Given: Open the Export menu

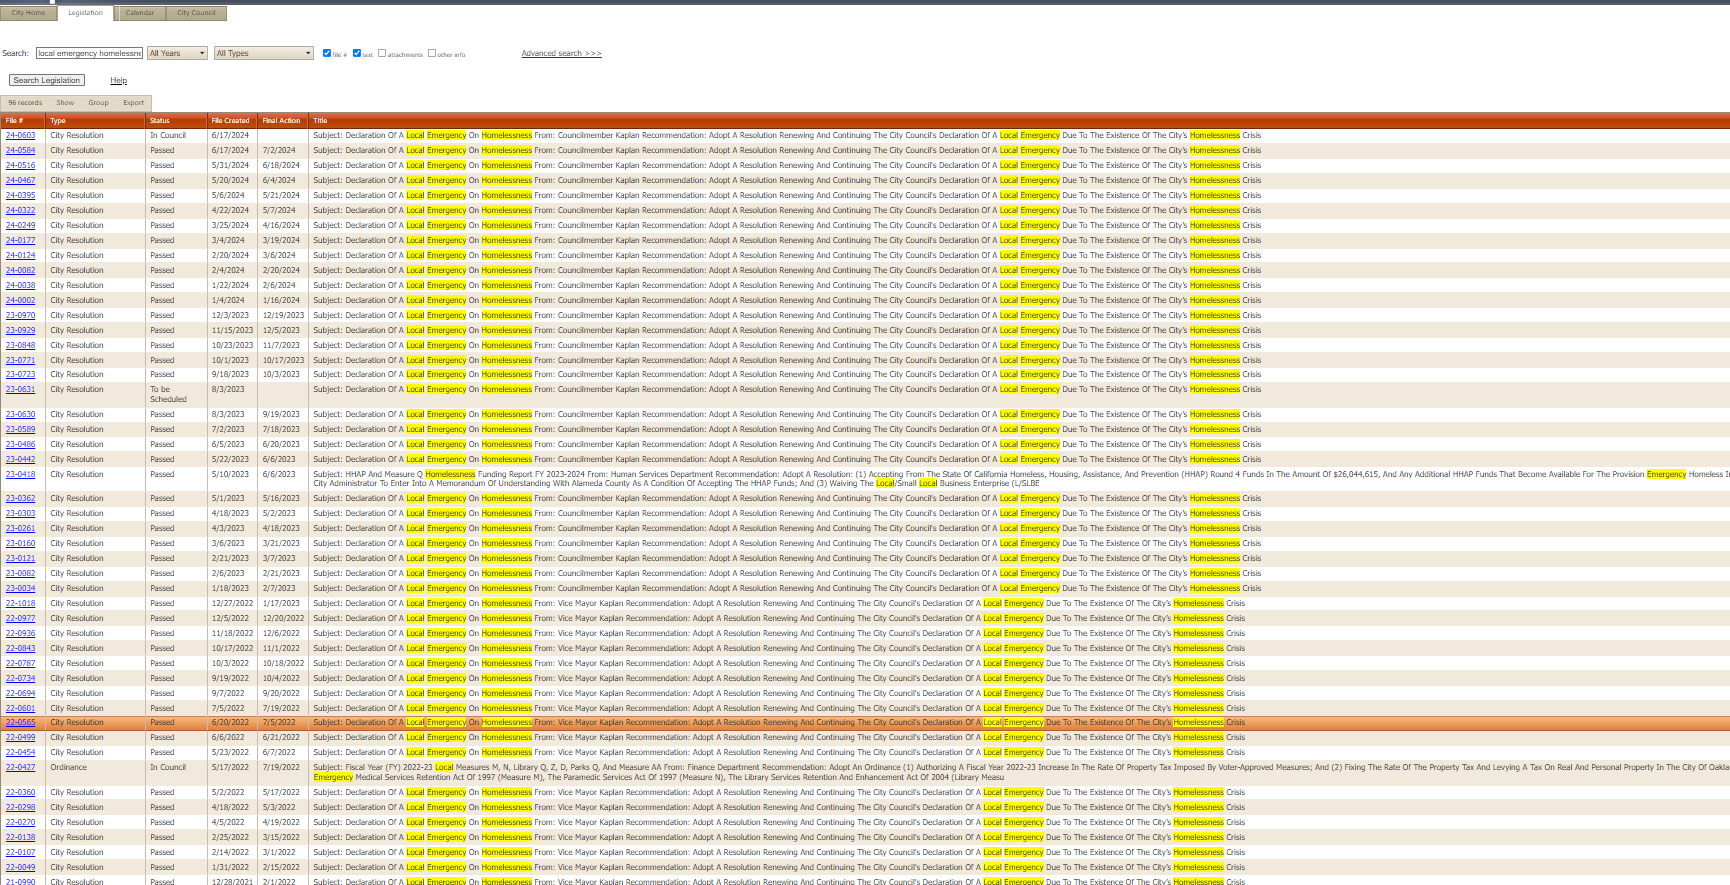Looking at the screenshot, I should tap(133, 103).
